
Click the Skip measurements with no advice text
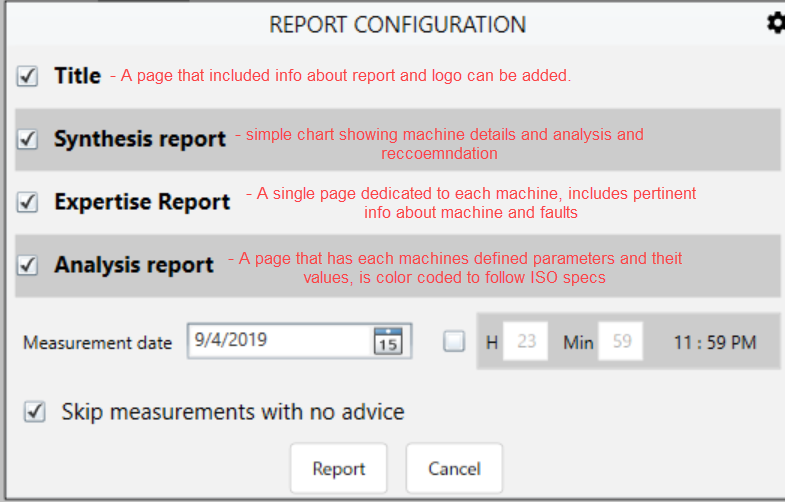233,412
